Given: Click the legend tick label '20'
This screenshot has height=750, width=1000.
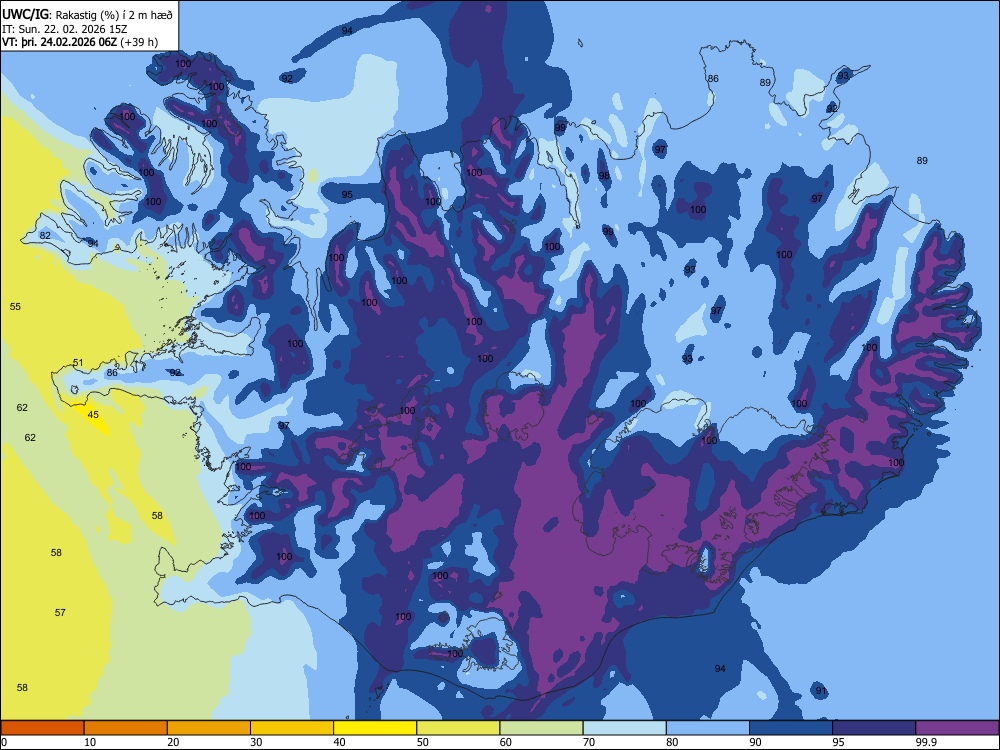Looking at the screenshot, I should [x=173, y=742].
